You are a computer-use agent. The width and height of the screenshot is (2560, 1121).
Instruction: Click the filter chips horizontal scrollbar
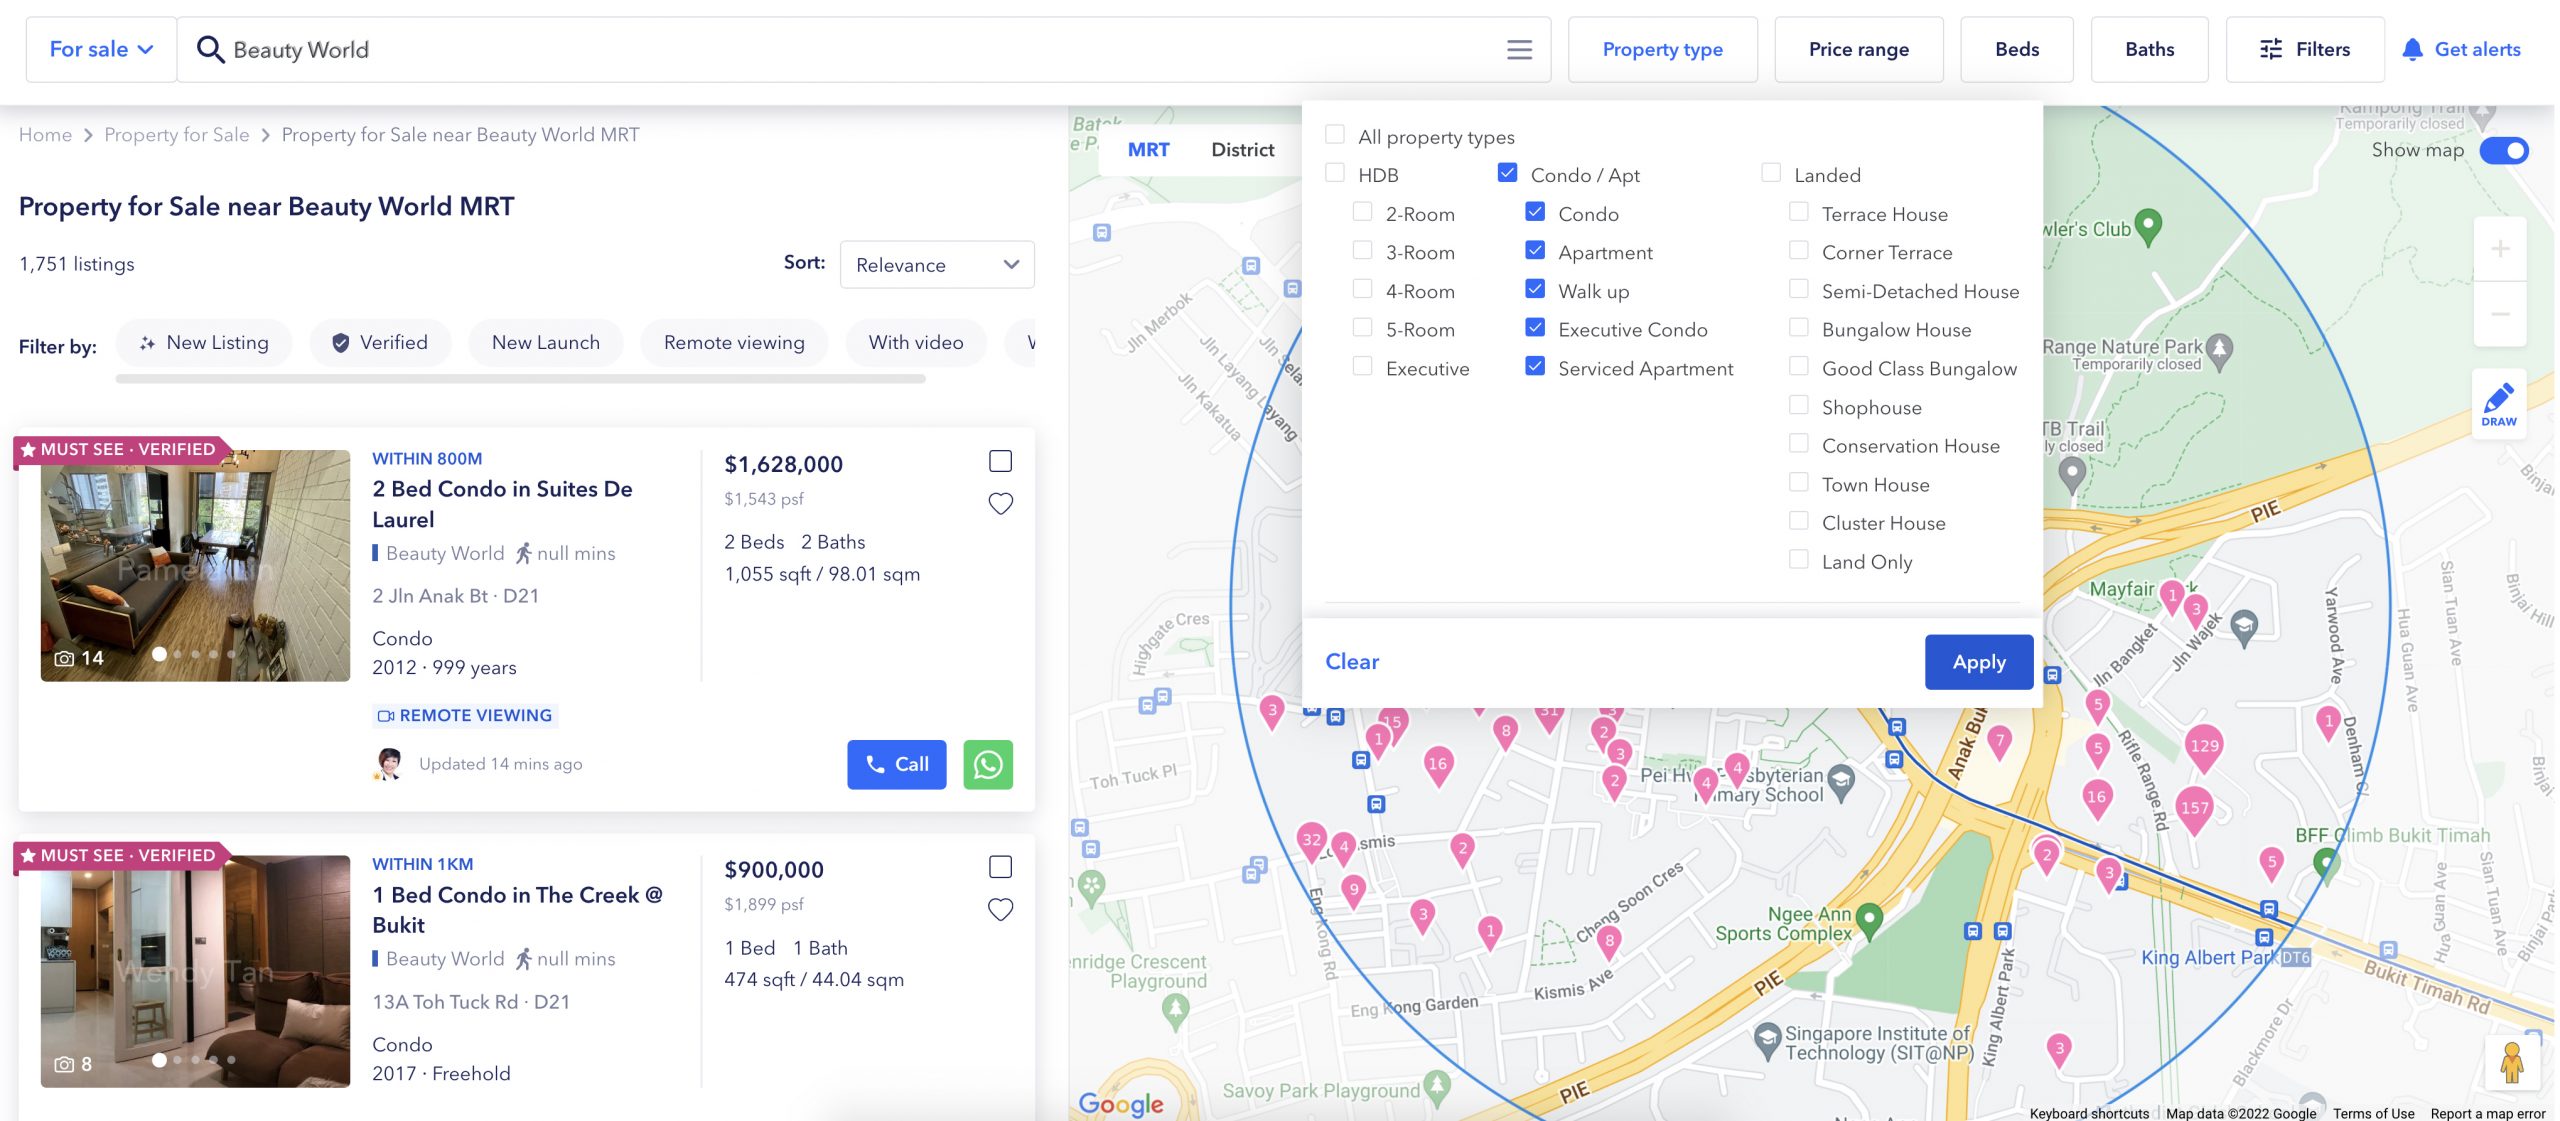[520, 380]
